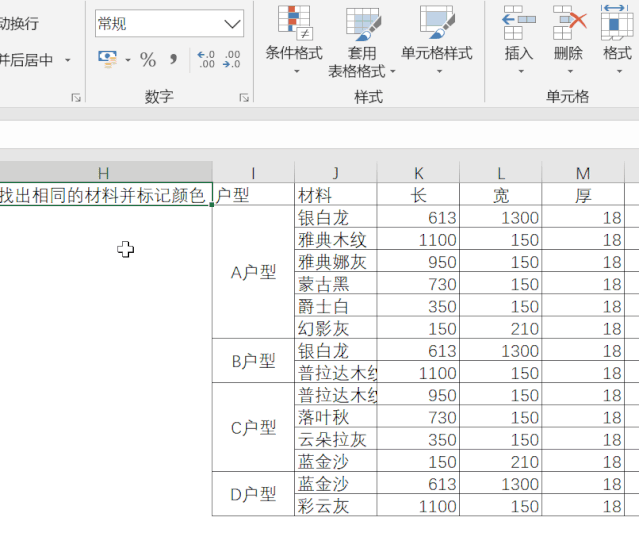Expand Merge & Center (并后居中) dropdown arrow
639x548 pixels.
[x=68, y=60]
